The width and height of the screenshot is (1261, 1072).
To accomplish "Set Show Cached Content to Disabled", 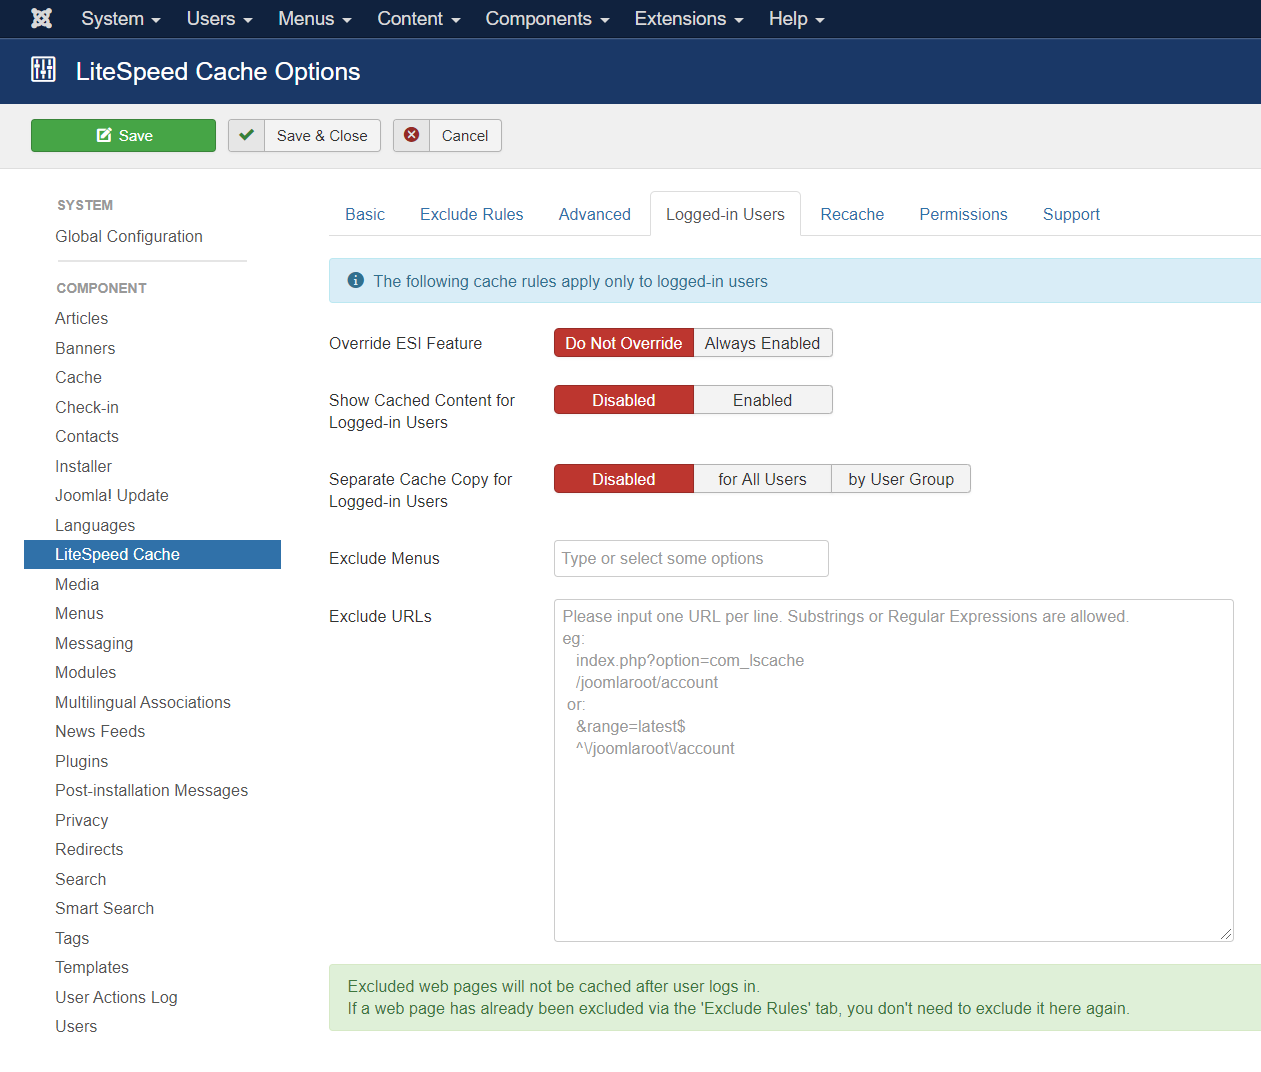I will [x=624, y=400].
